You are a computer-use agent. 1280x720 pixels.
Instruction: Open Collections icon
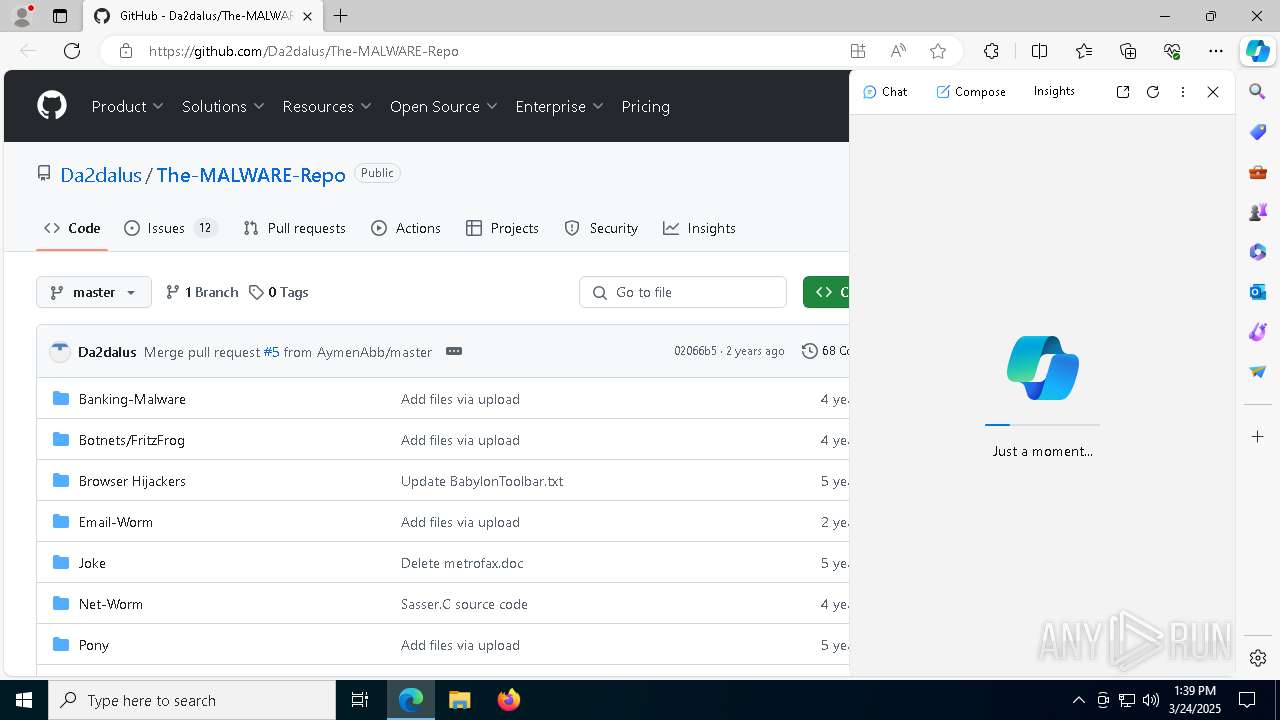(x=1128, y=51)
